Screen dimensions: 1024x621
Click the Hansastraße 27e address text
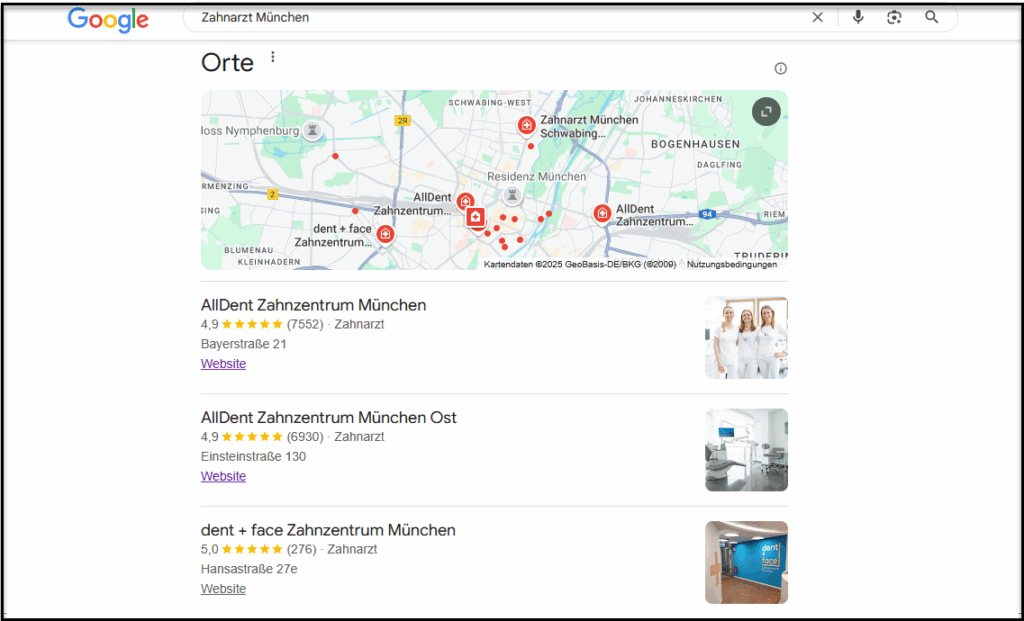(249, 569)
